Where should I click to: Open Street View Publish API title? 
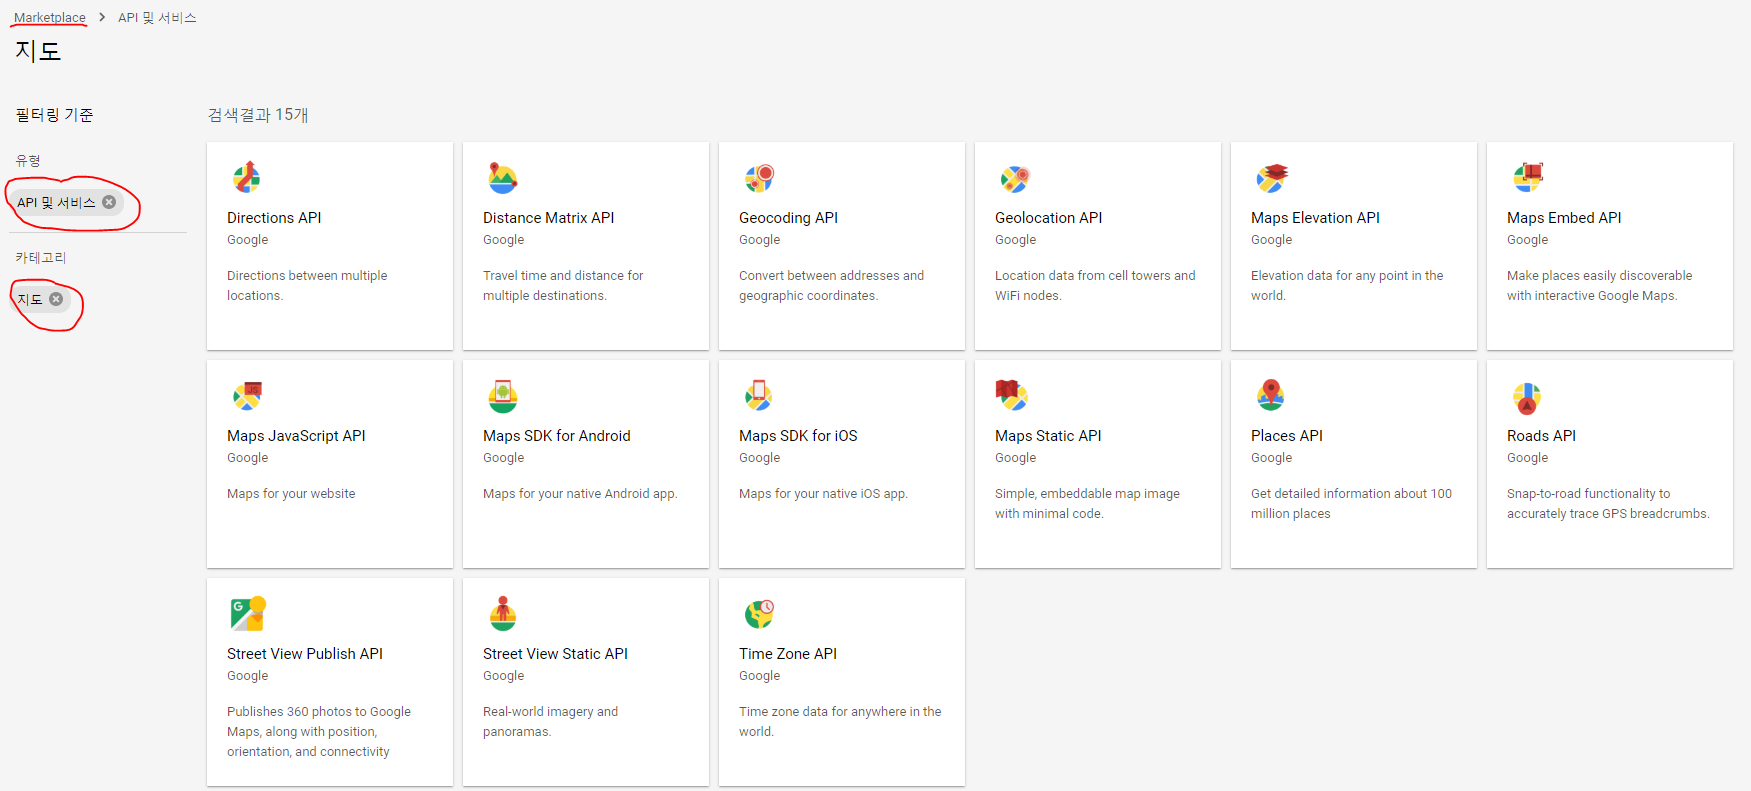(305, 654)
